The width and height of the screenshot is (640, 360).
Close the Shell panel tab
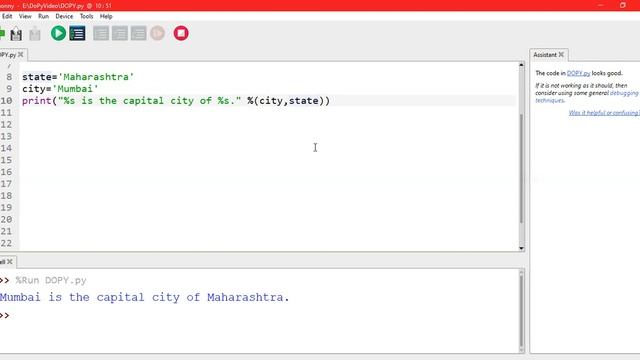[x=10, y=261]
